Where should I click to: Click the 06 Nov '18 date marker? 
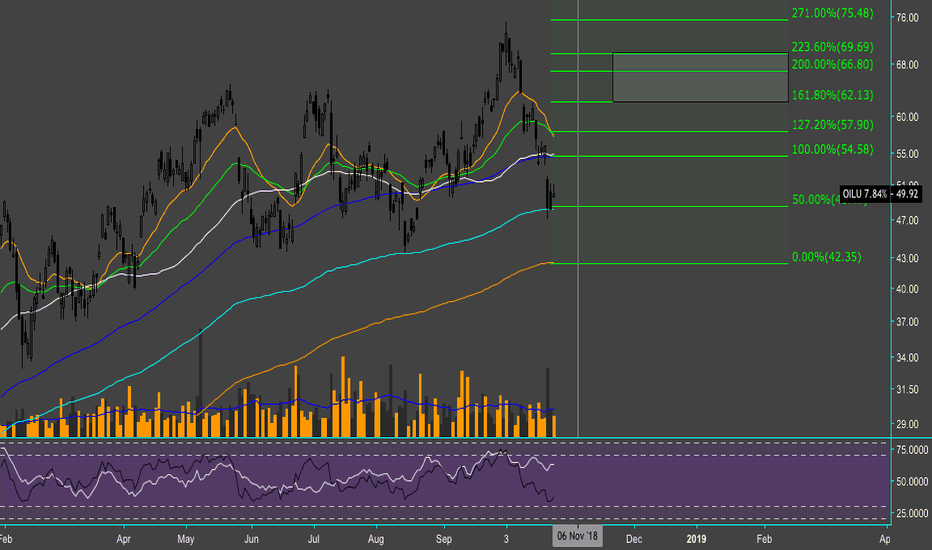tap(577, 536)
